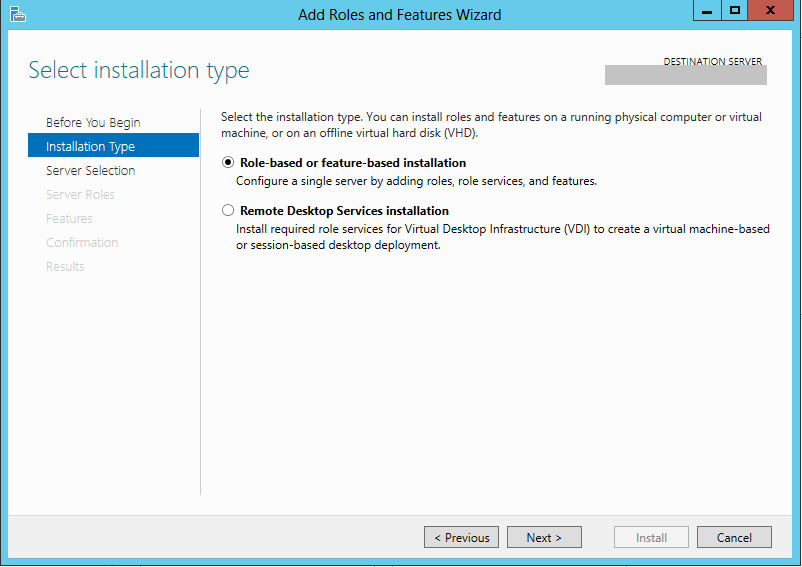Click the Add Roles and Features Wizard title
Image resolution: width=802 pixels, height=567 pixels.
pyautogui.click(x=400, y=15)
